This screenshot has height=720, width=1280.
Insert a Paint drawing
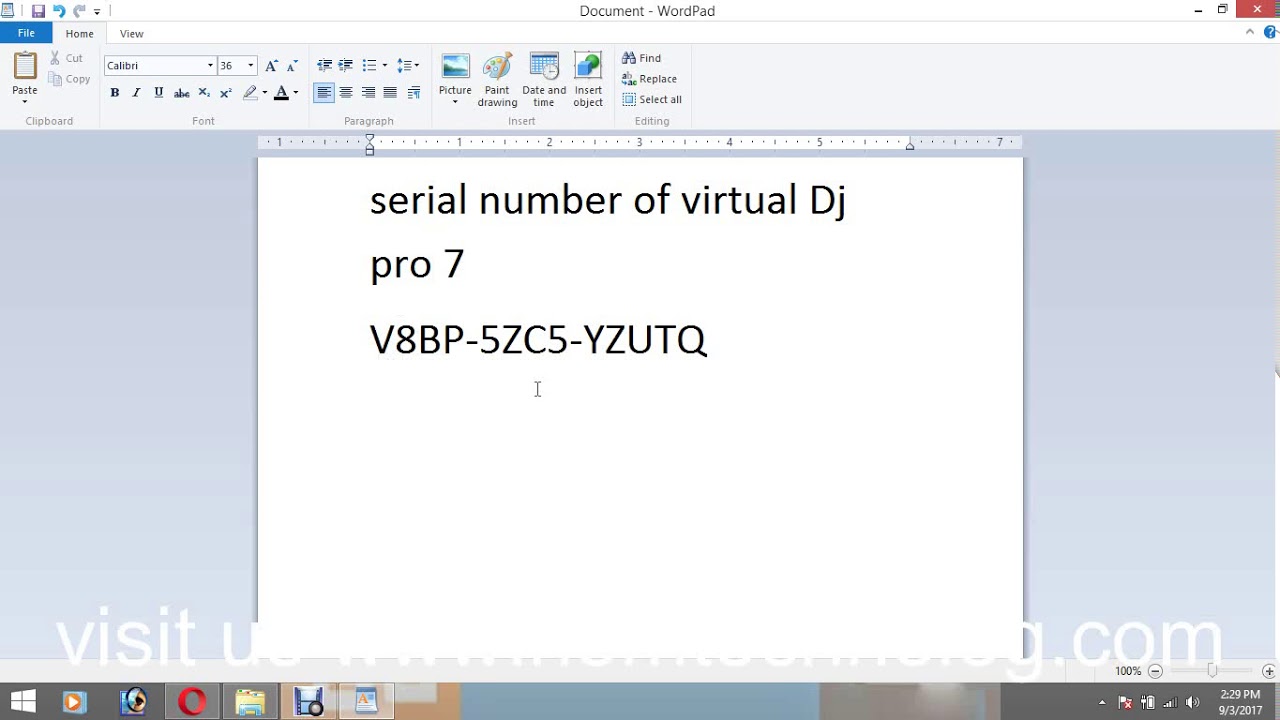pos(497,80)
